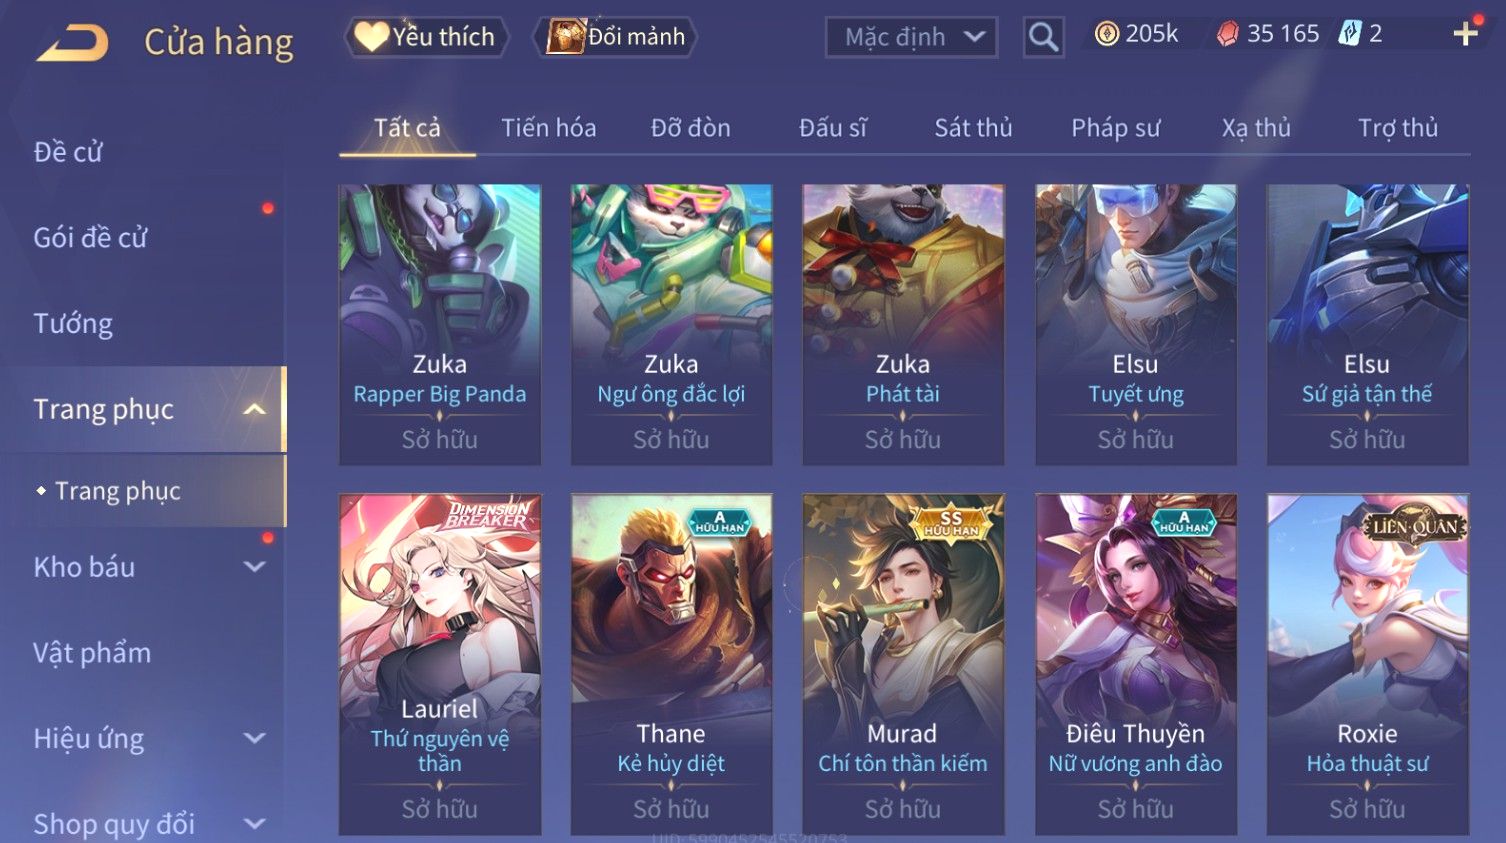Image resolution: width=1506 pixels, height=843 pixels.
Task: Click the blue ticket currency icon
Action: pos(1350,34)
